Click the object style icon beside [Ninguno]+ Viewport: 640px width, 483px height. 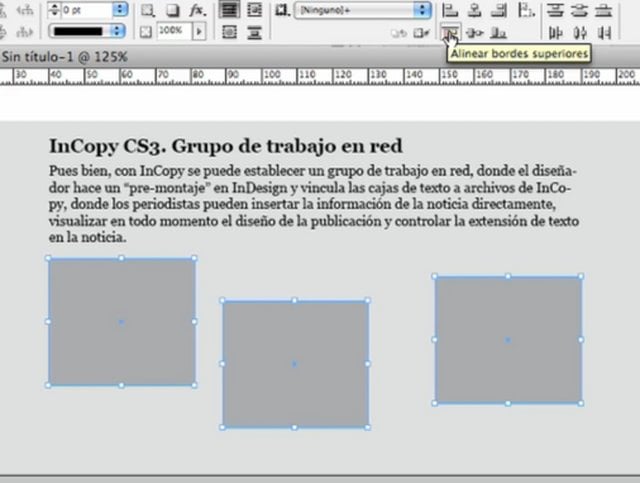click(x=281, y=10)
